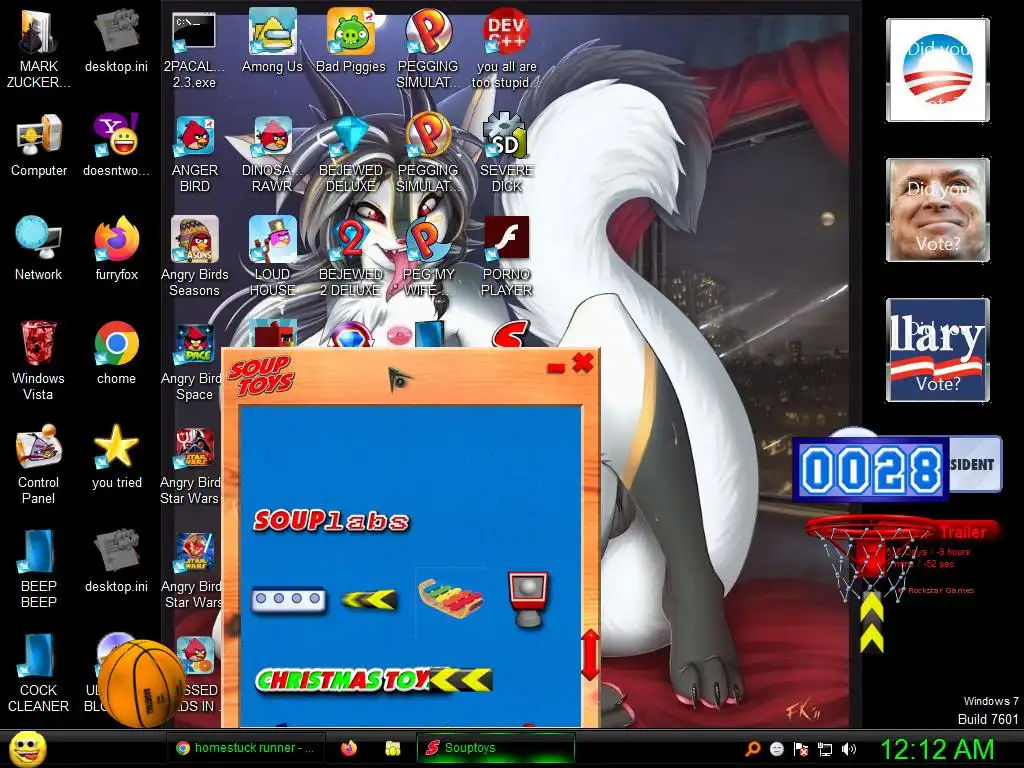This screenshot has width=1024, height=768.
Task: Open the chome Chrome shortcut
Action: (x=116, y=353)
